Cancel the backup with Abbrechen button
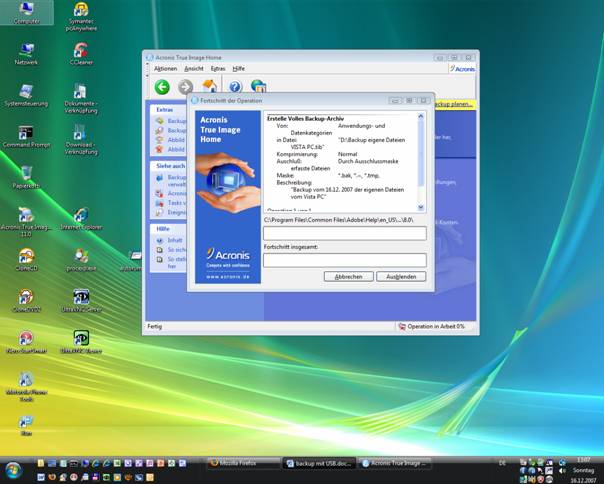The height and width of the screenshot is (484, 604). point(349,277)
